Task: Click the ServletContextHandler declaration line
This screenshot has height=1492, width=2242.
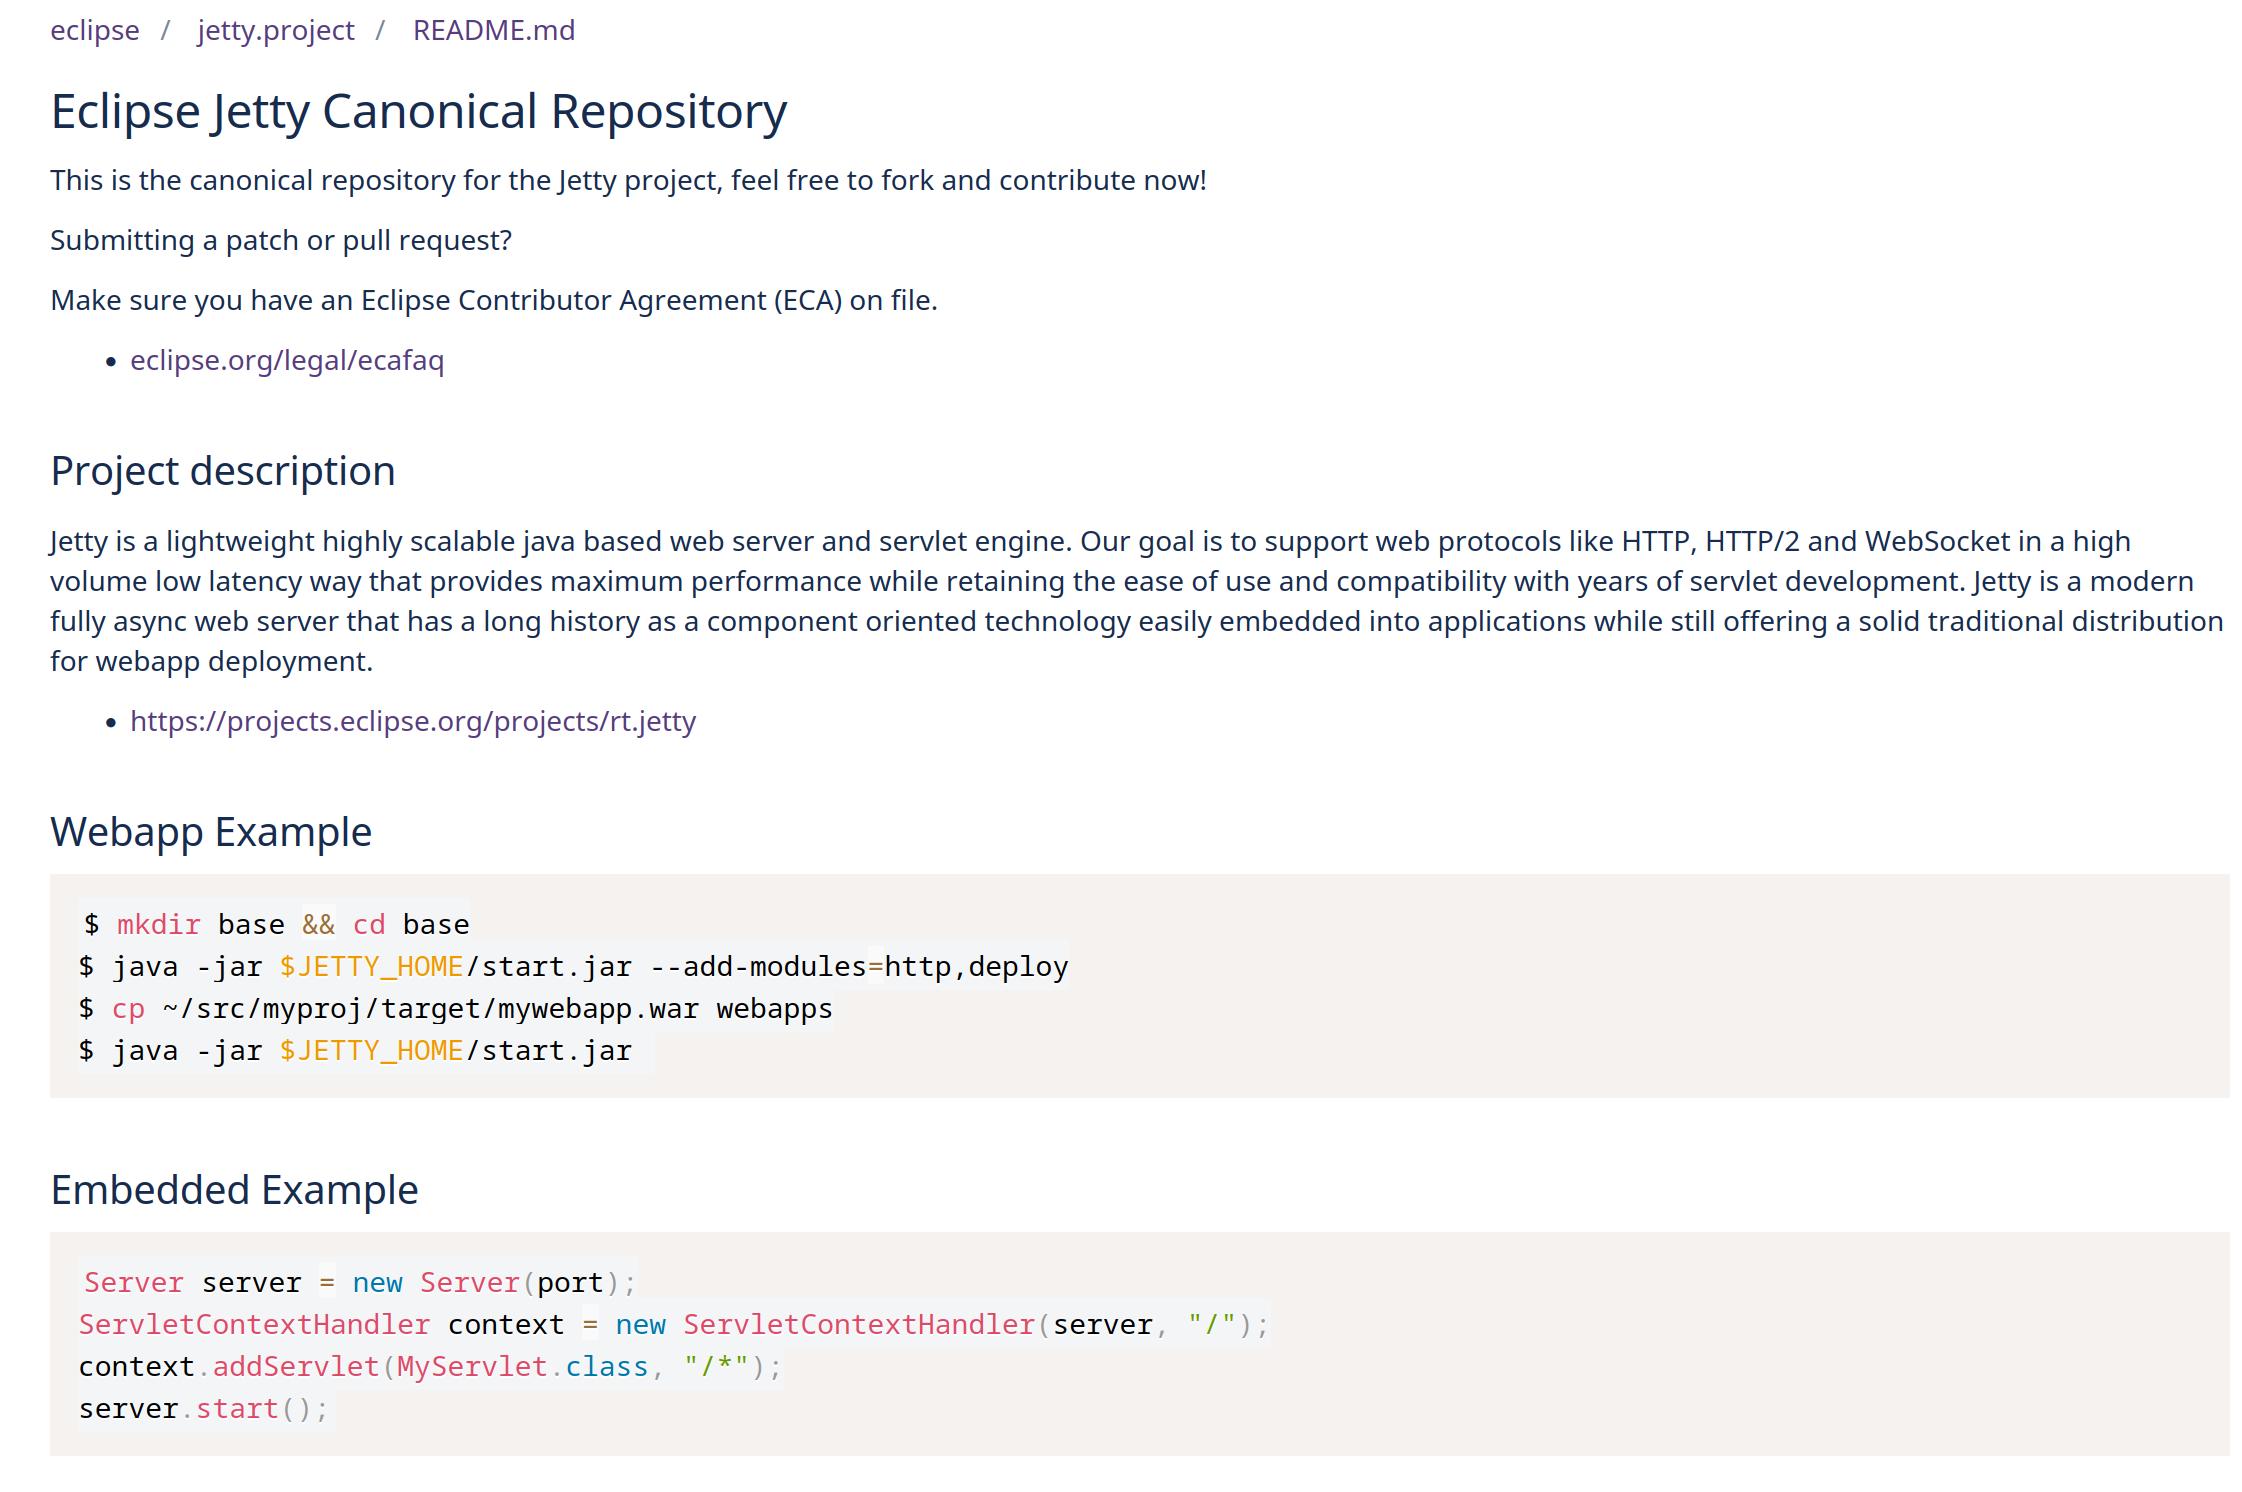Action: click(672, 1325)
